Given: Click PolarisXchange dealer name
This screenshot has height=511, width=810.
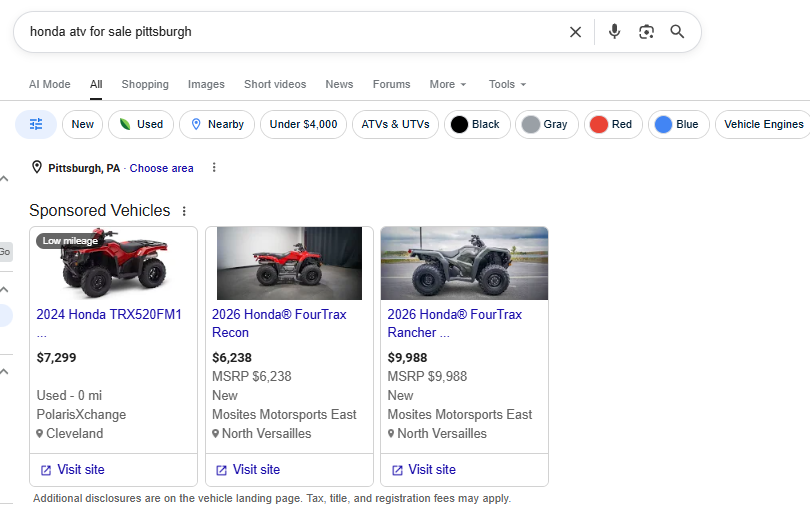Looking at the screenshot, I should pyautogui.click(x=81, y=414).
